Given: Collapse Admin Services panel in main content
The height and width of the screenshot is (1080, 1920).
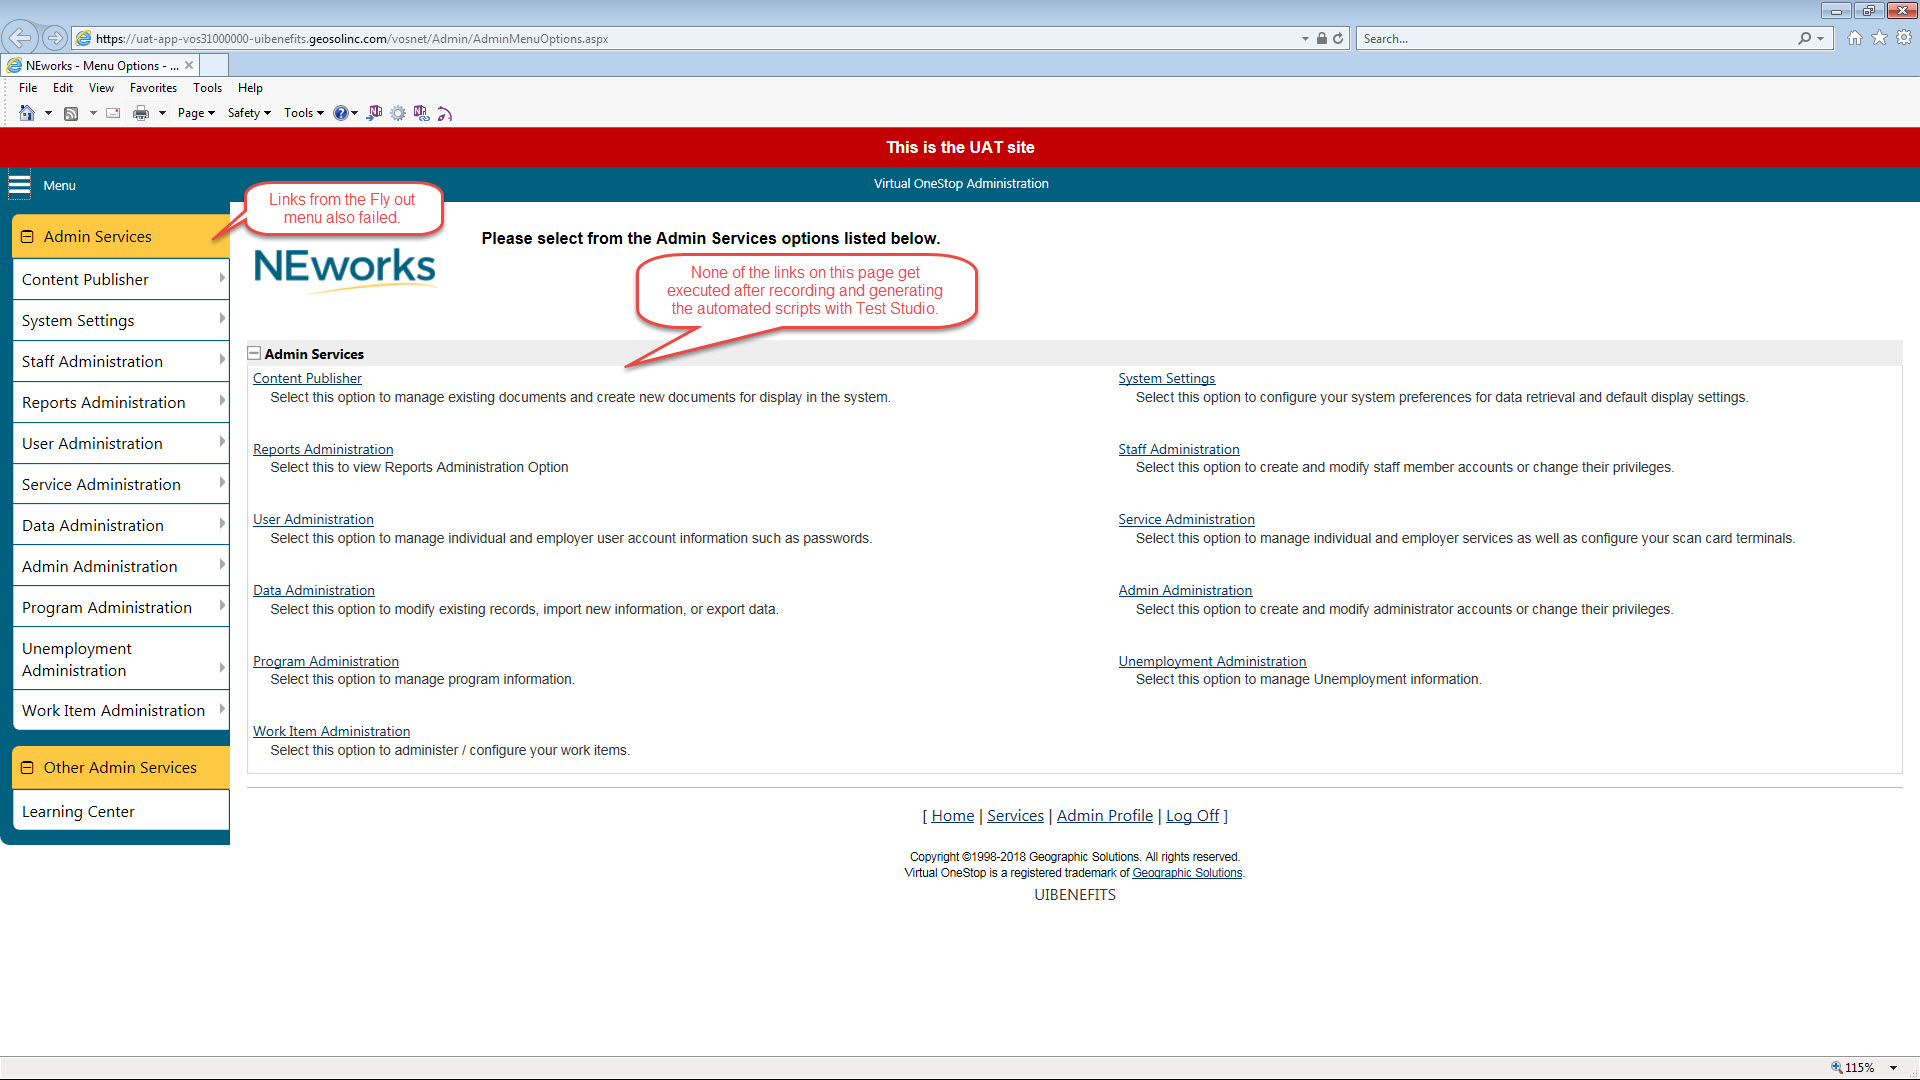Looking at the screenshot, I should point(255,354).
